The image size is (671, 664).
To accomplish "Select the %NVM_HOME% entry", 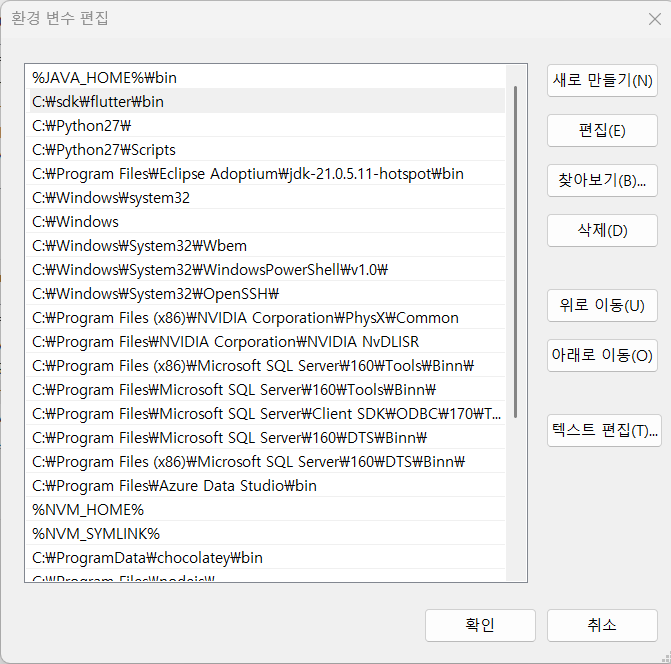I will tap(266, 509).
